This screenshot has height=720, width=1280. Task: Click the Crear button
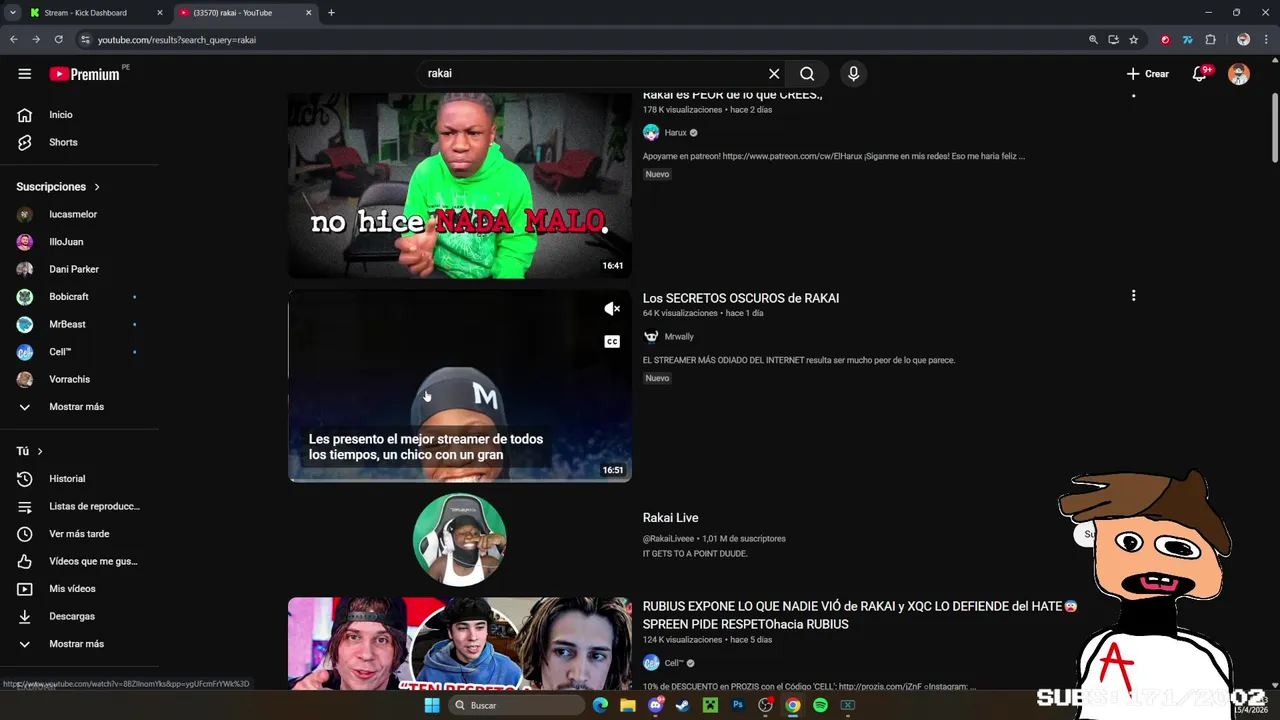click(x=1147, y=73)
